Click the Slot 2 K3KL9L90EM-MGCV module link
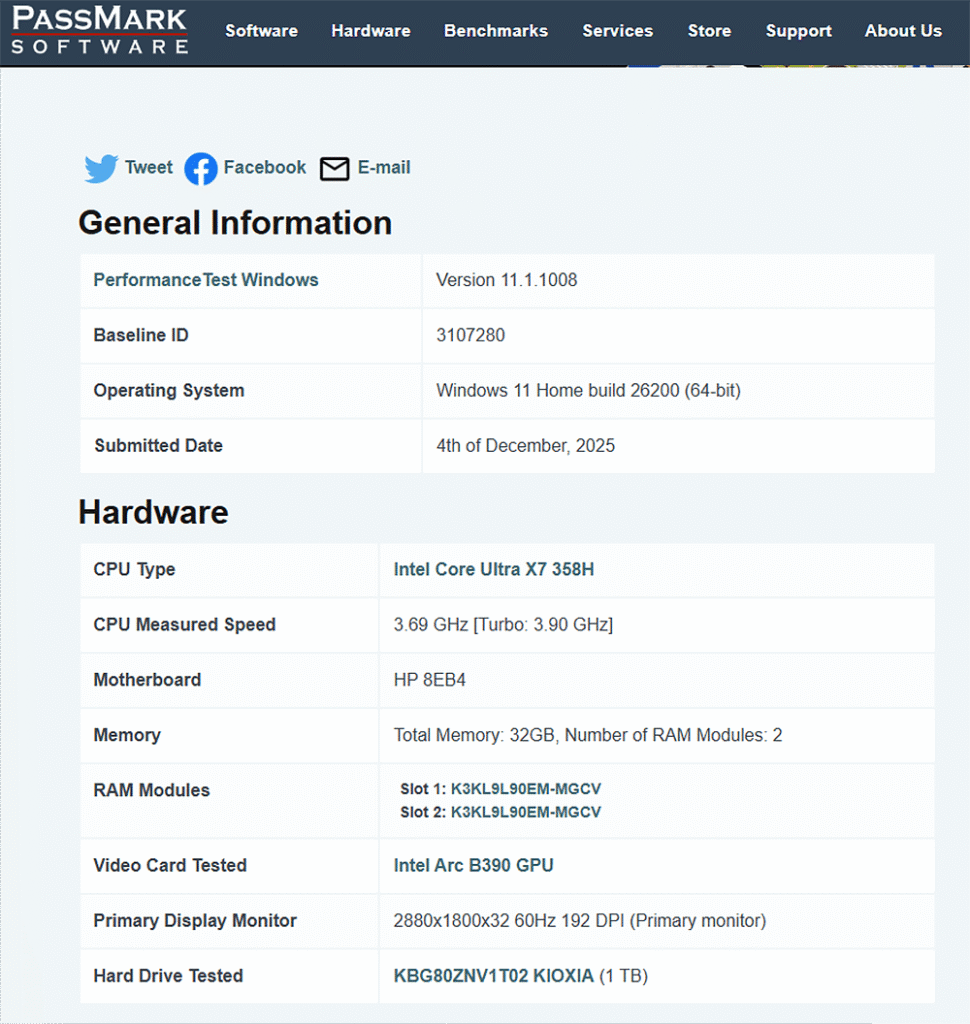The image size is (970, 1024). (x=526, y=812)
